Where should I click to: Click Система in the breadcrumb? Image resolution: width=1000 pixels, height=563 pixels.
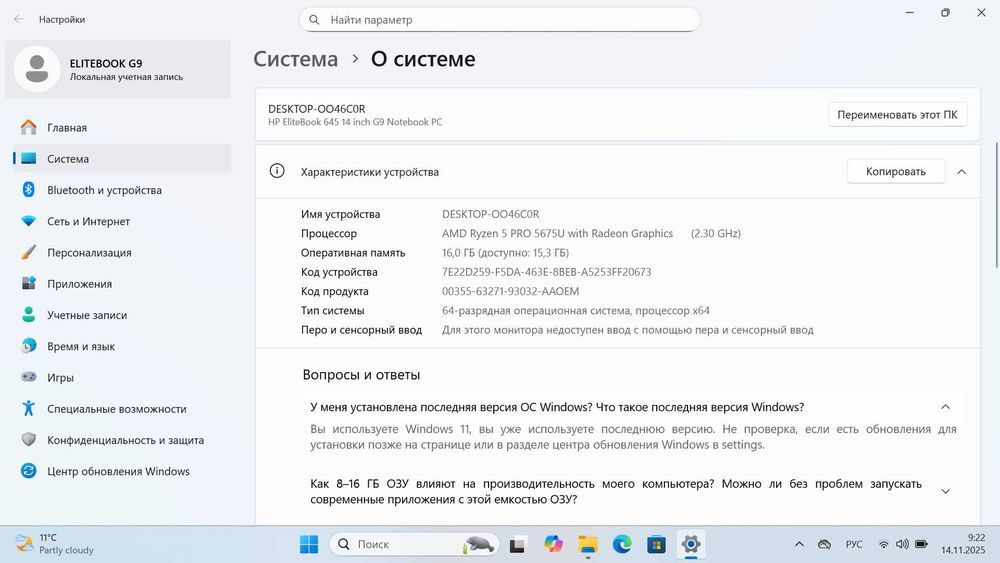point(296,59)
